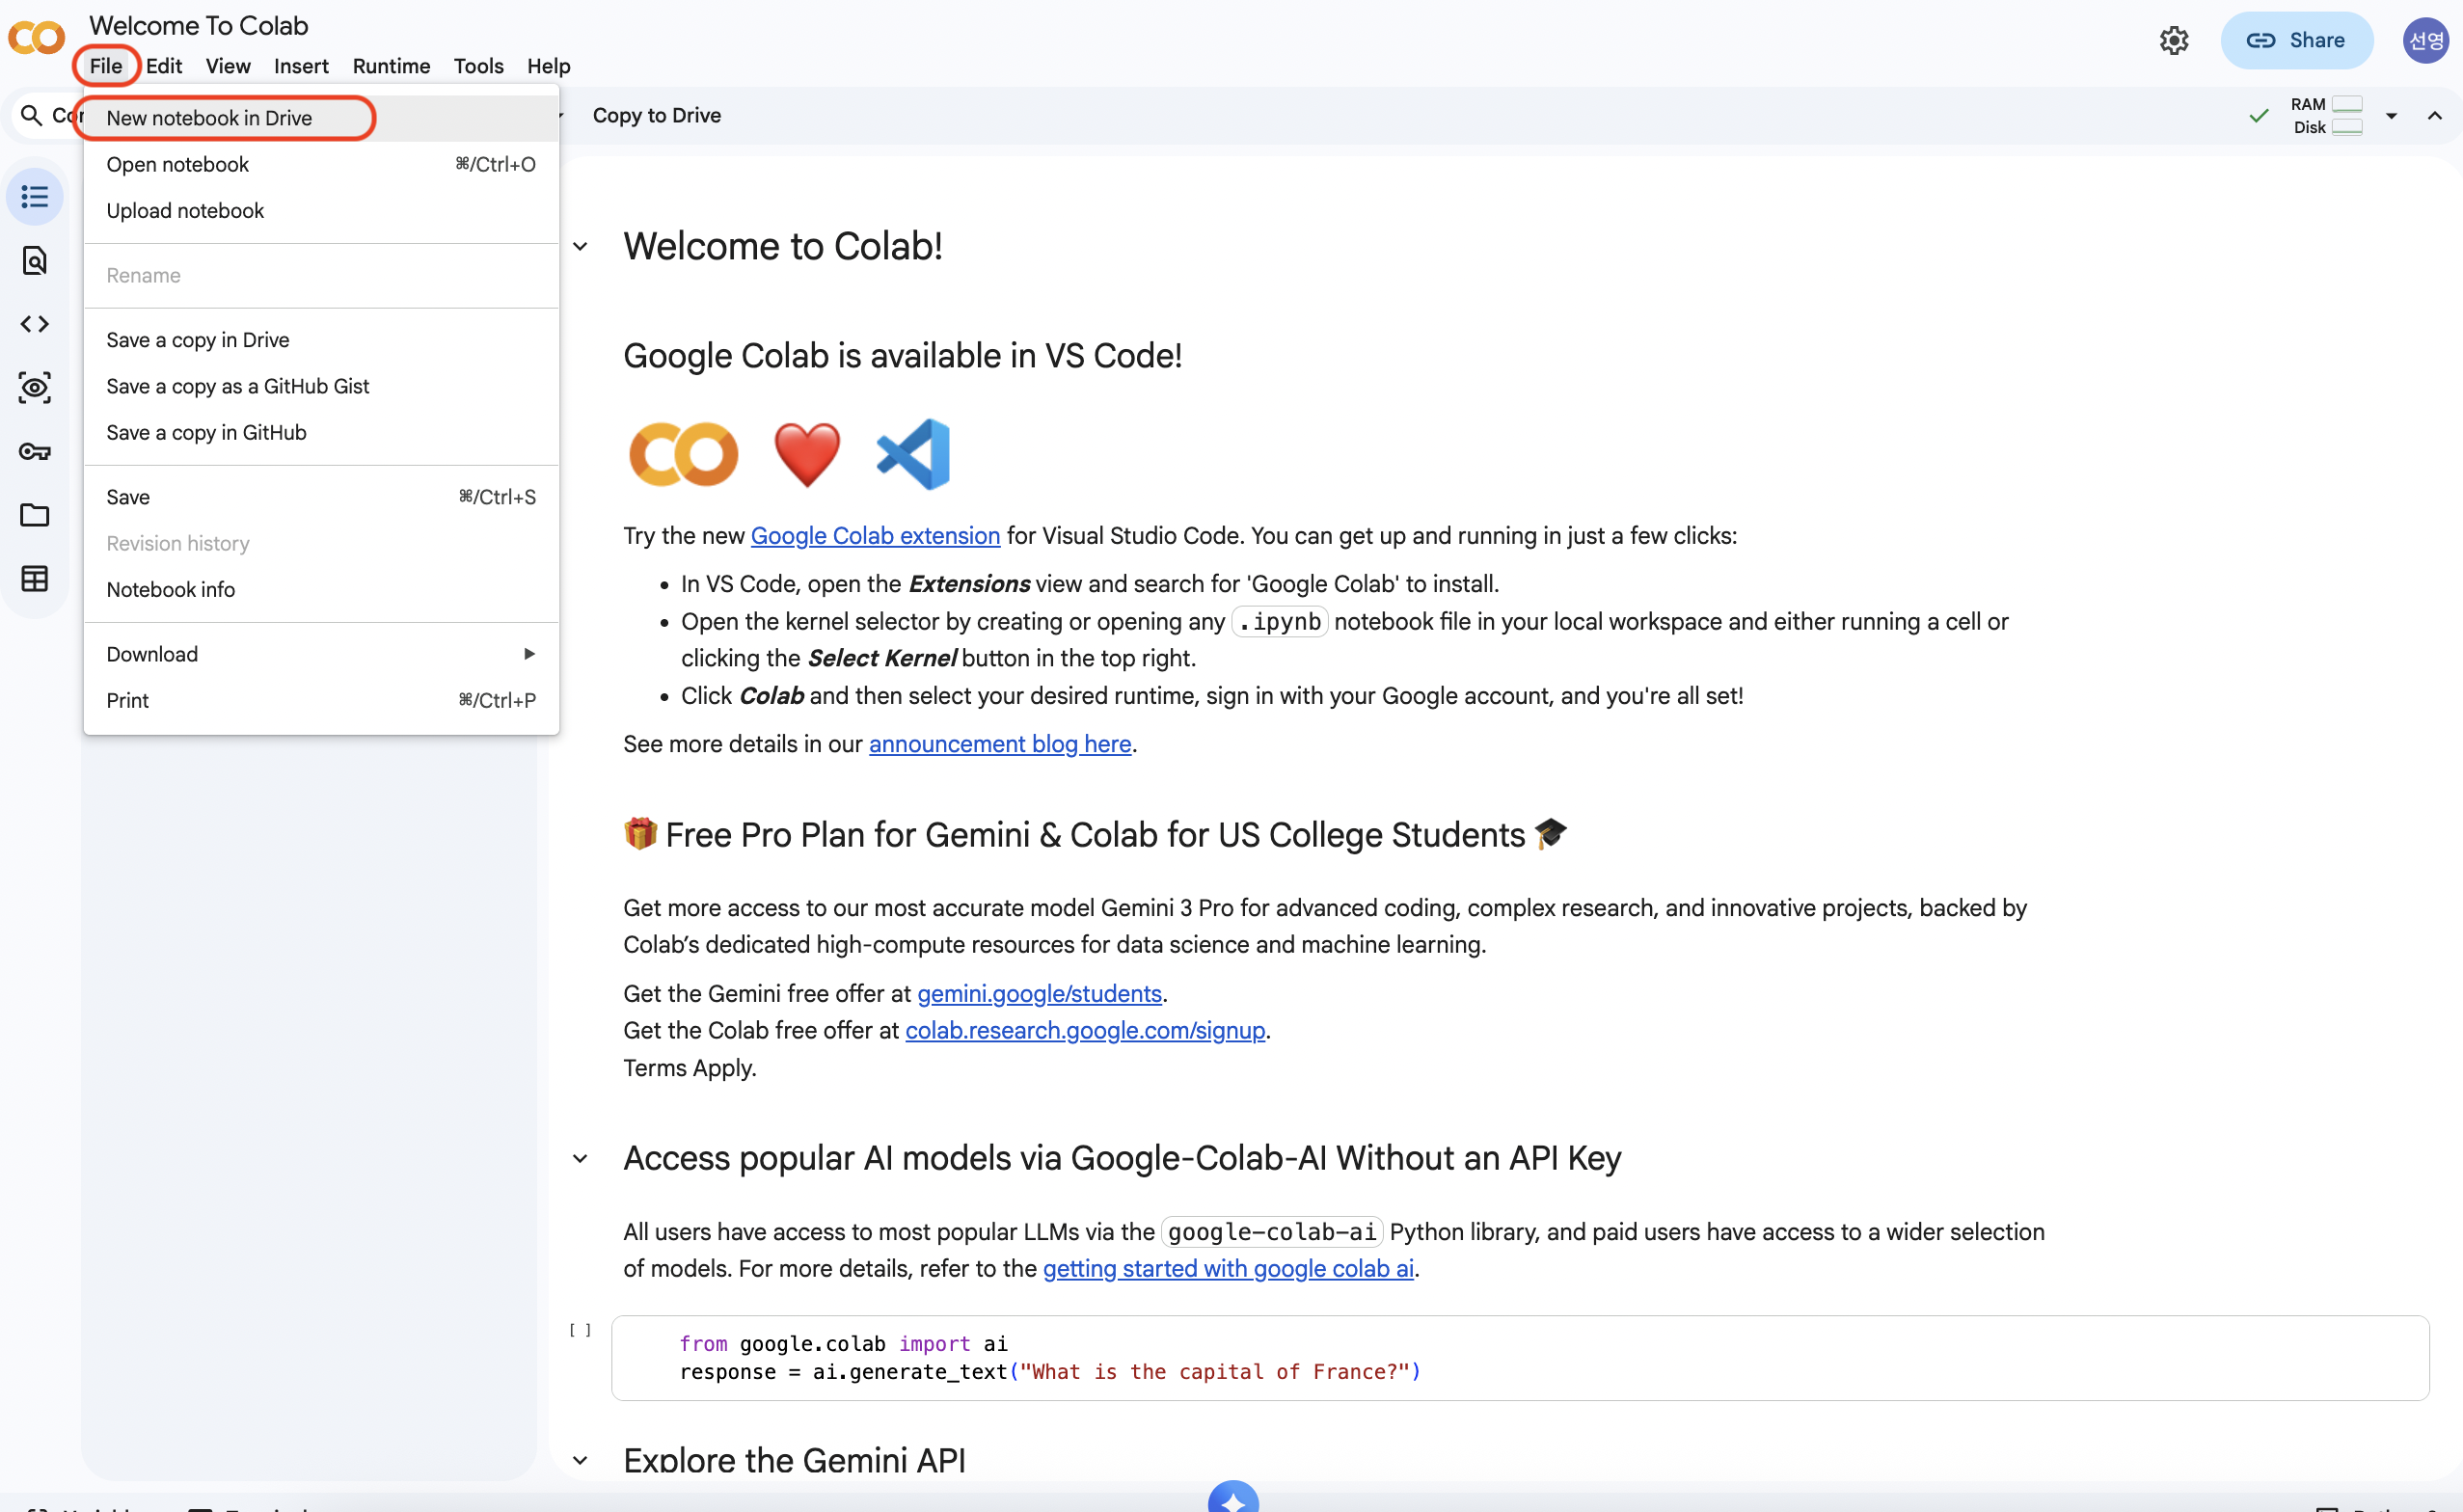Viewport: 2463px width, 1512px height.
Task: Collapse the header with the up chevron
Action: 2434,116
